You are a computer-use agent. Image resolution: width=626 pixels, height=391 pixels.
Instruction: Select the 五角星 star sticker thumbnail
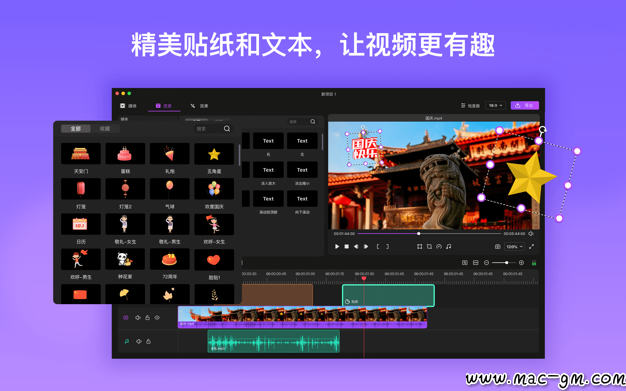click(214, 154)
